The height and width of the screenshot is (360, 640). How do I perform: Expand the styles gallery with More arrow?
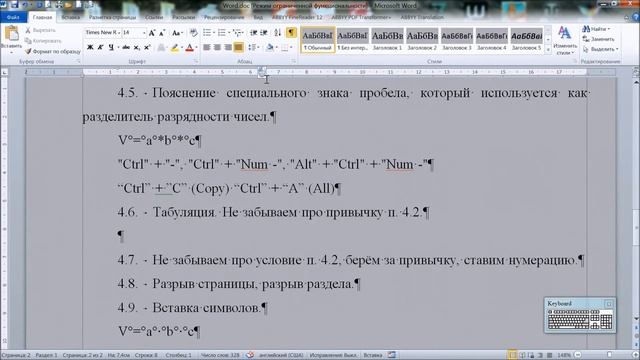[548, 49]
